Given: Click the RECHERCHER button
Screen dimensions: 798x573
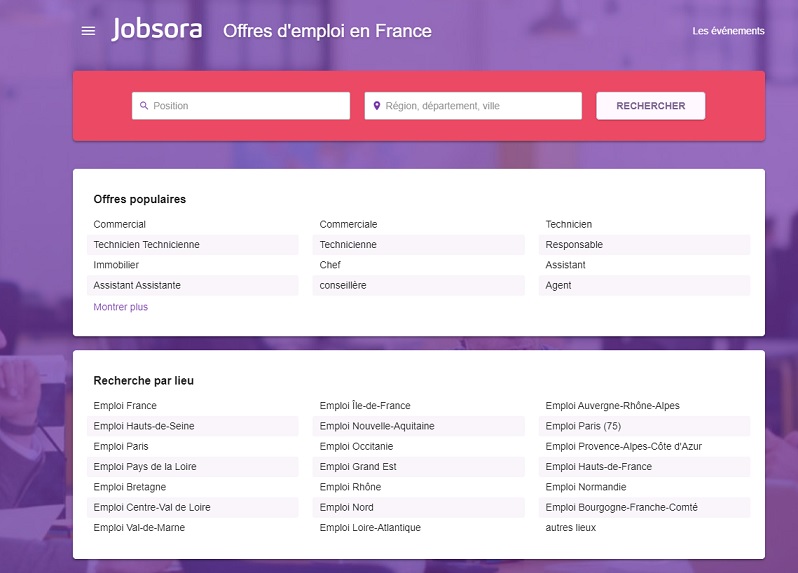Looking at the screenshot, I should [650, 106].
